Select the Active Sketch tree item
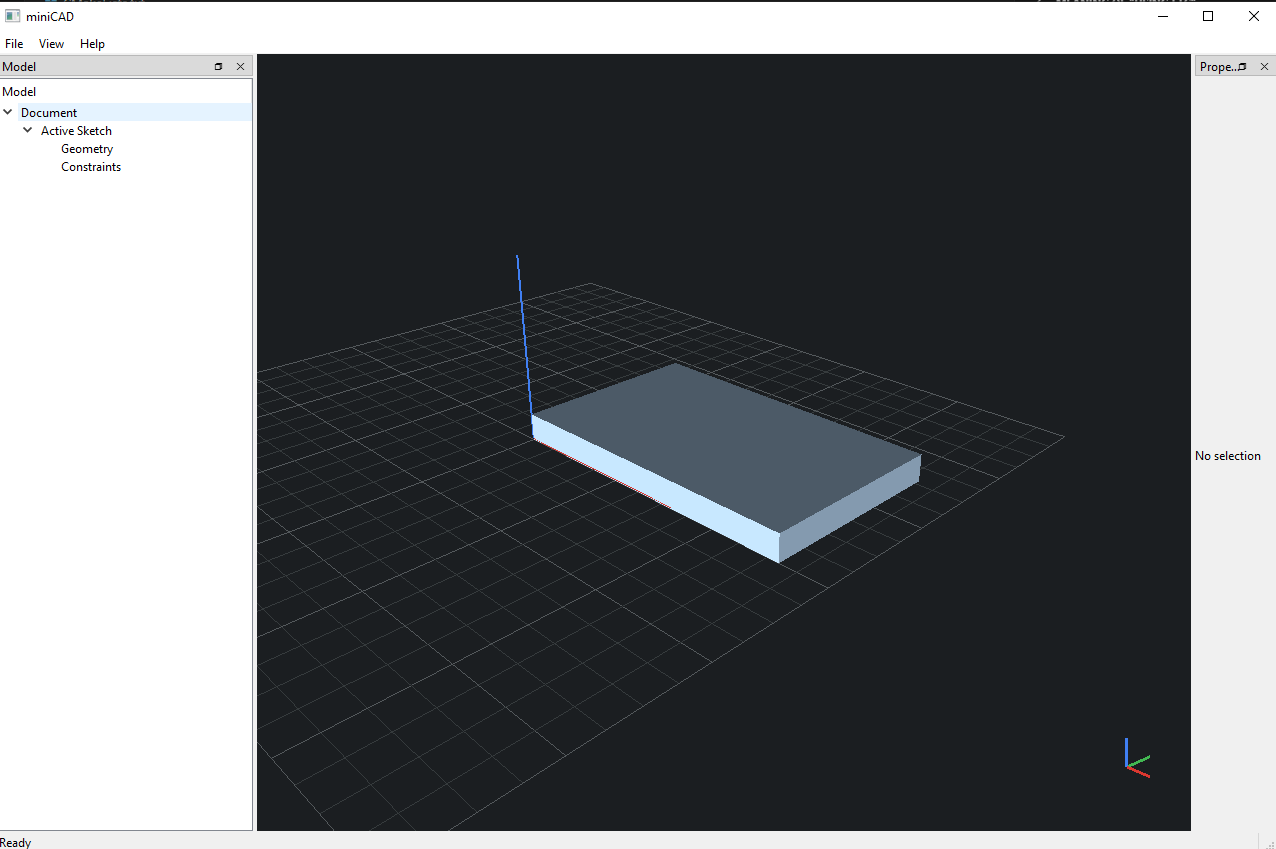 [x=76, y=131]
